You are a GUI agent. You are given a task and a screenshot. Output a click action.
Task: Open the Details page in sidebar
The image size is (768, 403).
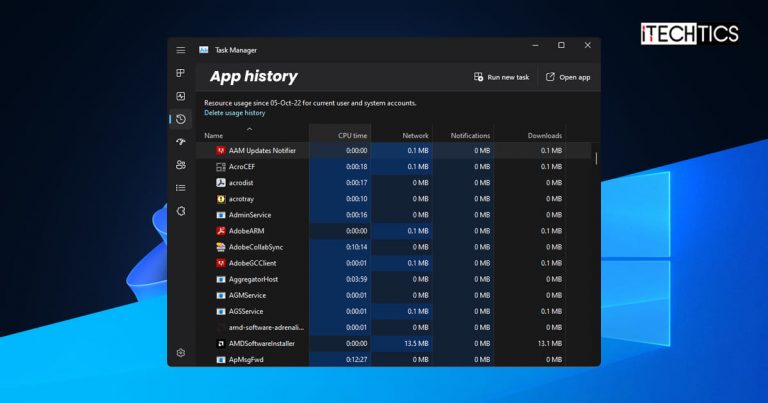click(181, 188)
